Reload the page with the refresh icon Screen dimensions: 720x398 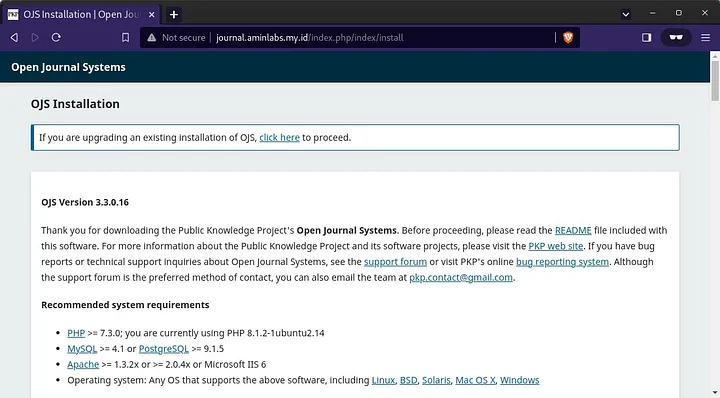56,38
